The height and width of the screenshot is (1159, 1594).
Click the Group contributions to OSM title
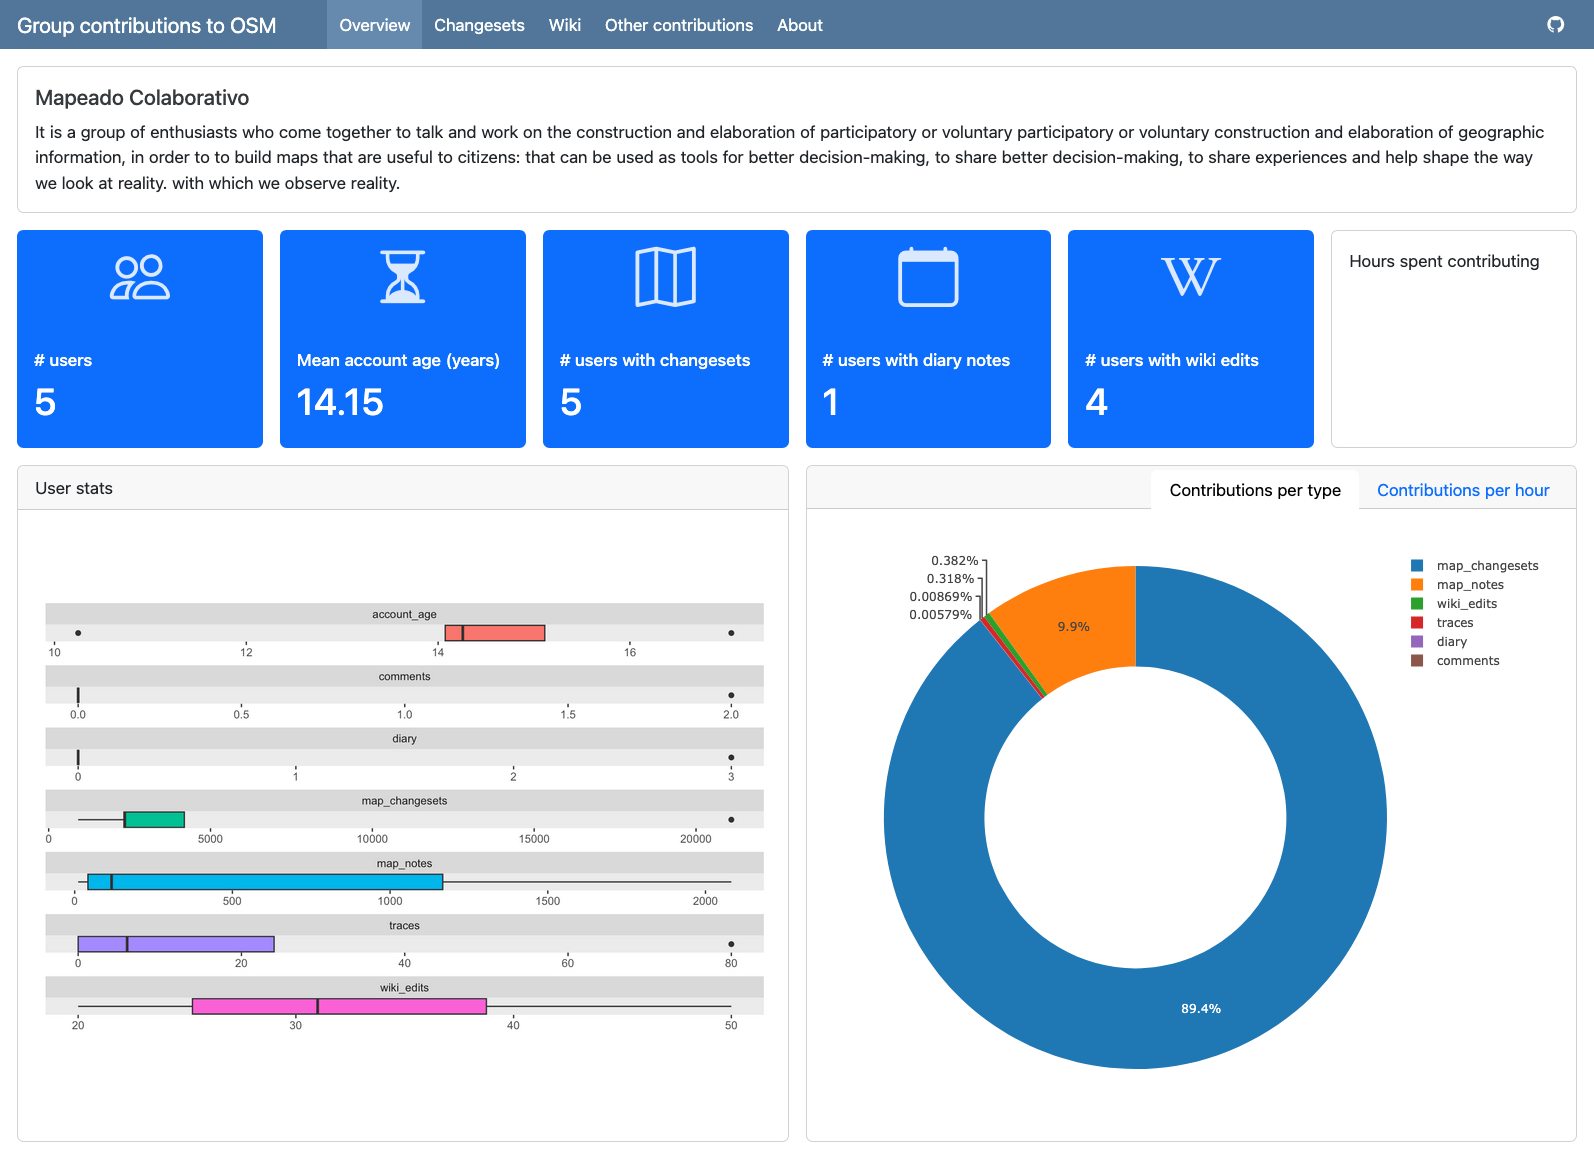pos(147,25)
